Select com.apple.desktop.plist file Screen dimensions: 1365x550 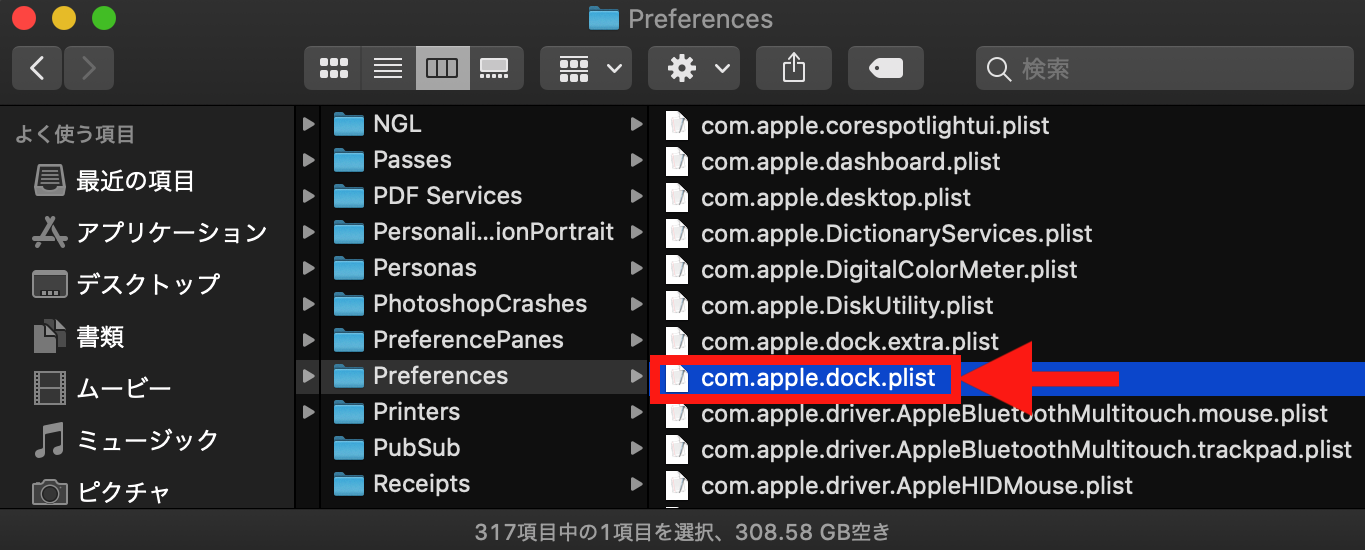836,198
